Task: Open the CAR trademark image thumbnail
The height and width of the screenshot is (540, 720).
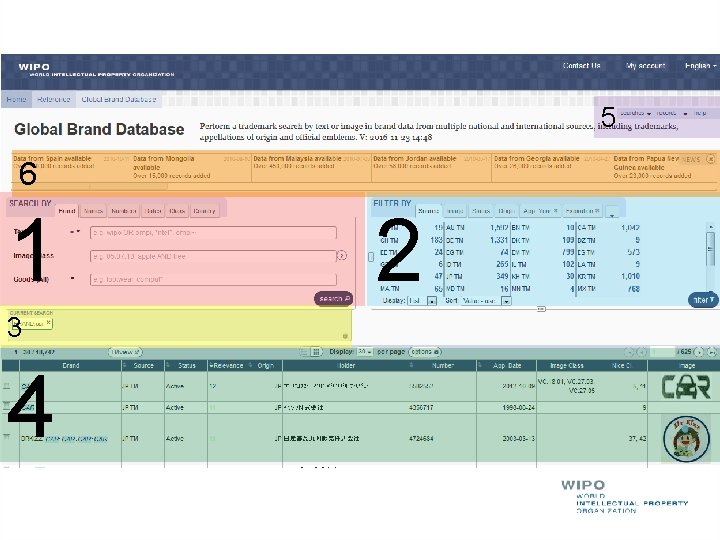Action: tap(686, 387)
